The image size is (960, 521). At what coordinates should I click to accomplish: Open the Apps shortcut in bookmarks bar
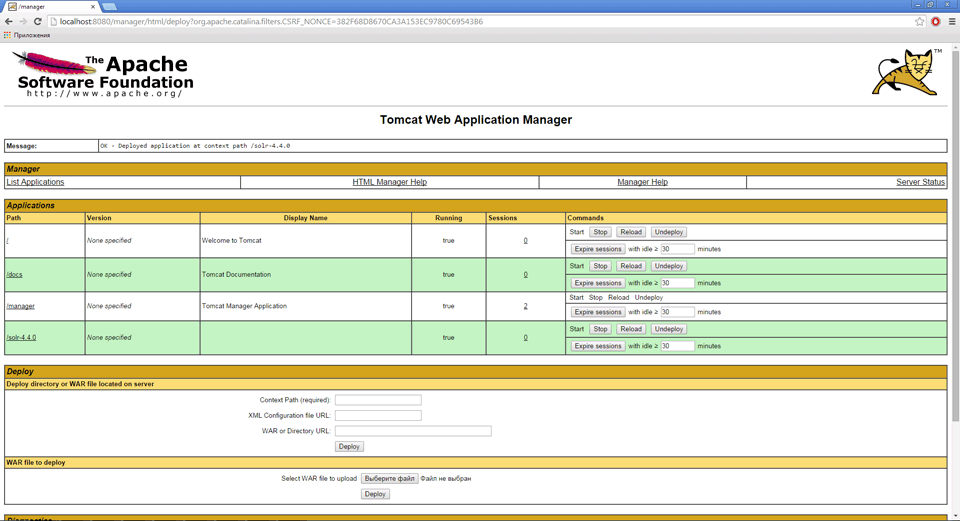27,35
